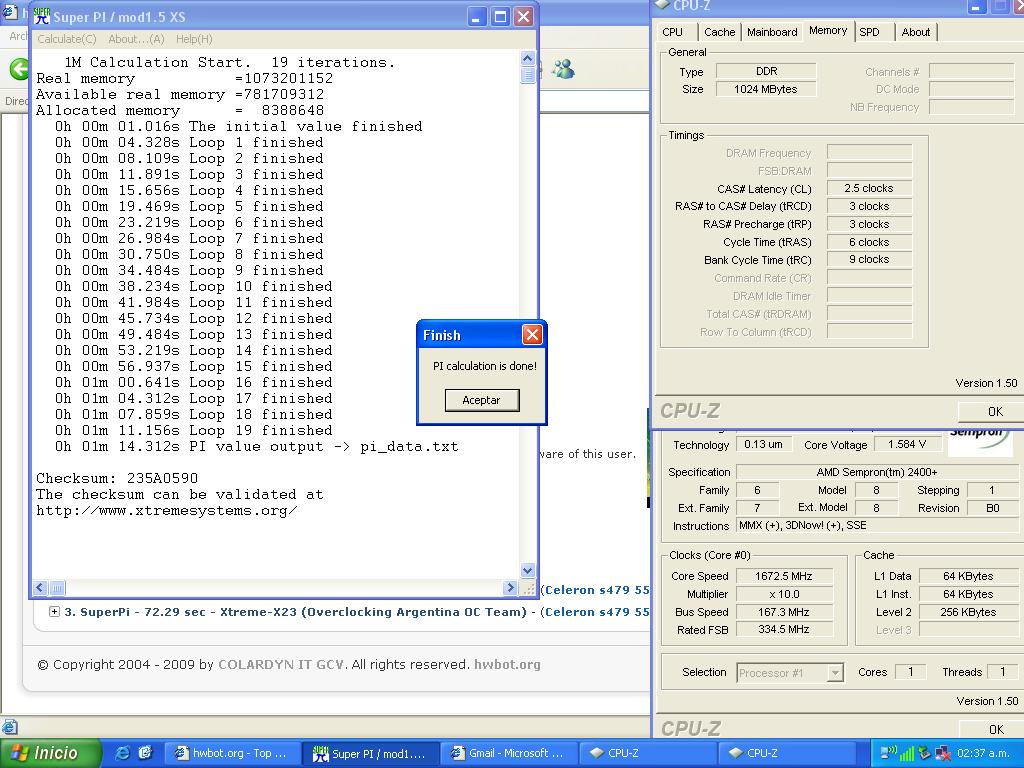The height and width of the screenshot is (768, 1024).
Task: Open the Inicio start menu
Action: pos(51,754)
